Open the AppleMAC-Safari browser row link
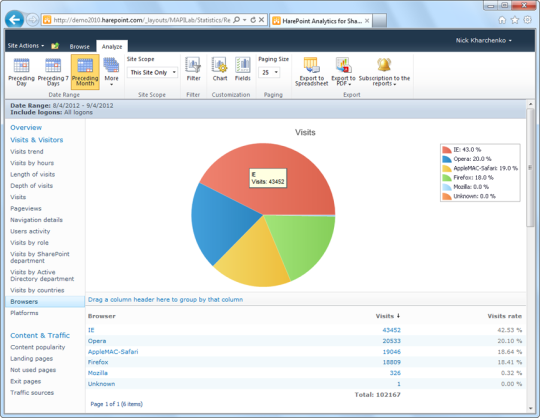The image size is (540, 418). point(113,352)
